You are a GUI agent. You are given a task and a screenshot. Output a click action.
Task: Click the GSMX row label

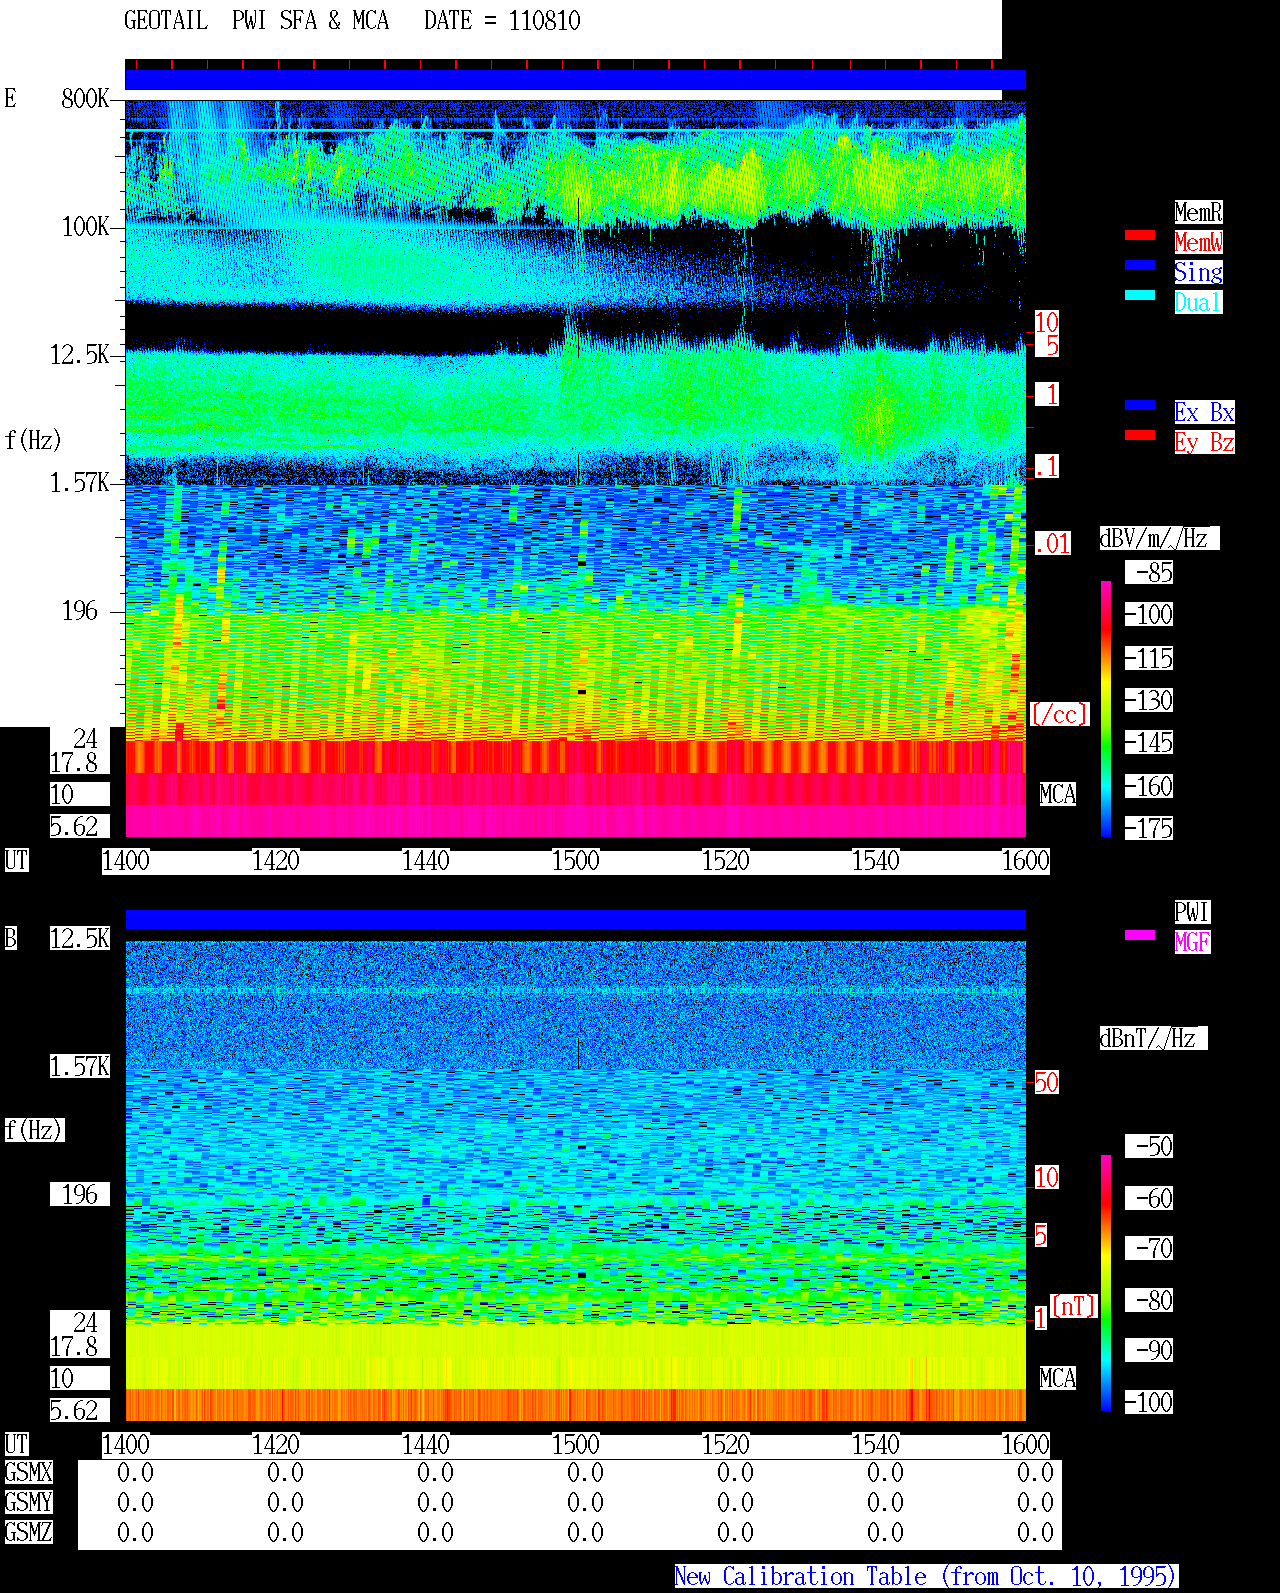tap(28, 1472)
